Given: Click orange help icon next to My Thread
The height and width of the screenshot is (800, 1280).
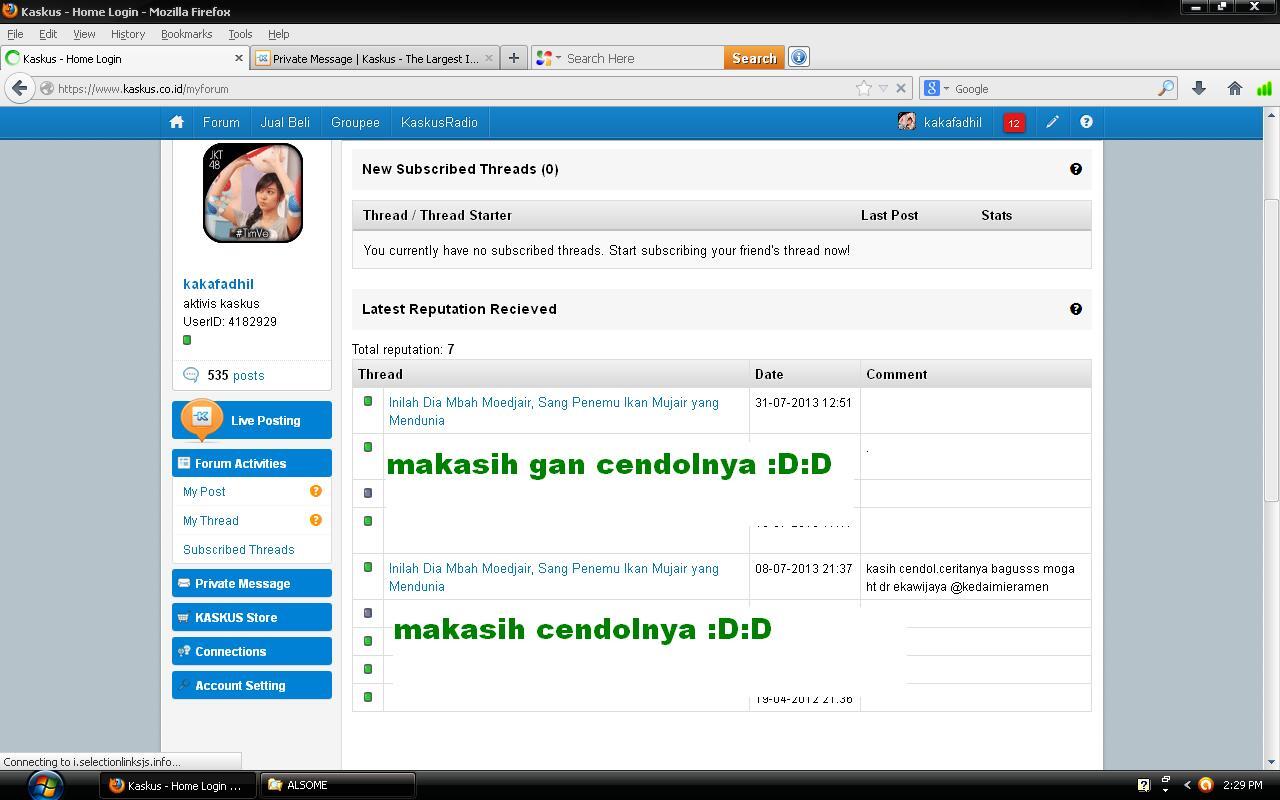Looking at the screenshot, I should click(316, 520).
